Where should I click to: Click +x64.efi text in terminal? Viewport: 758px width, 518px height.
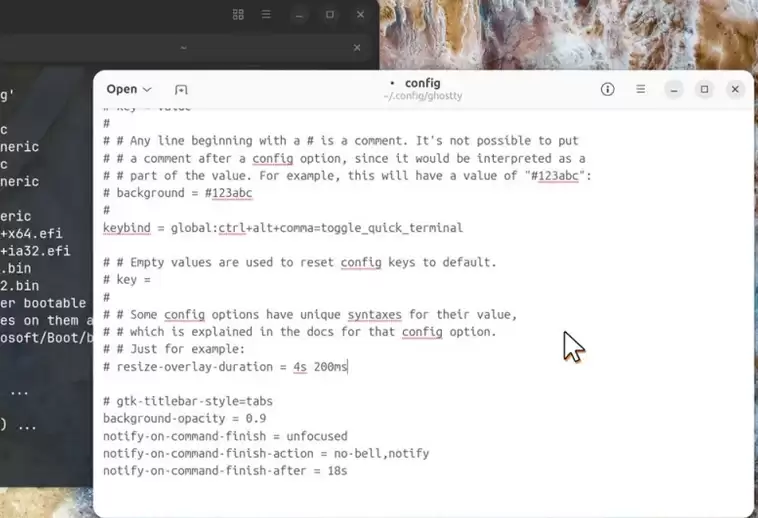coord(31,233)
